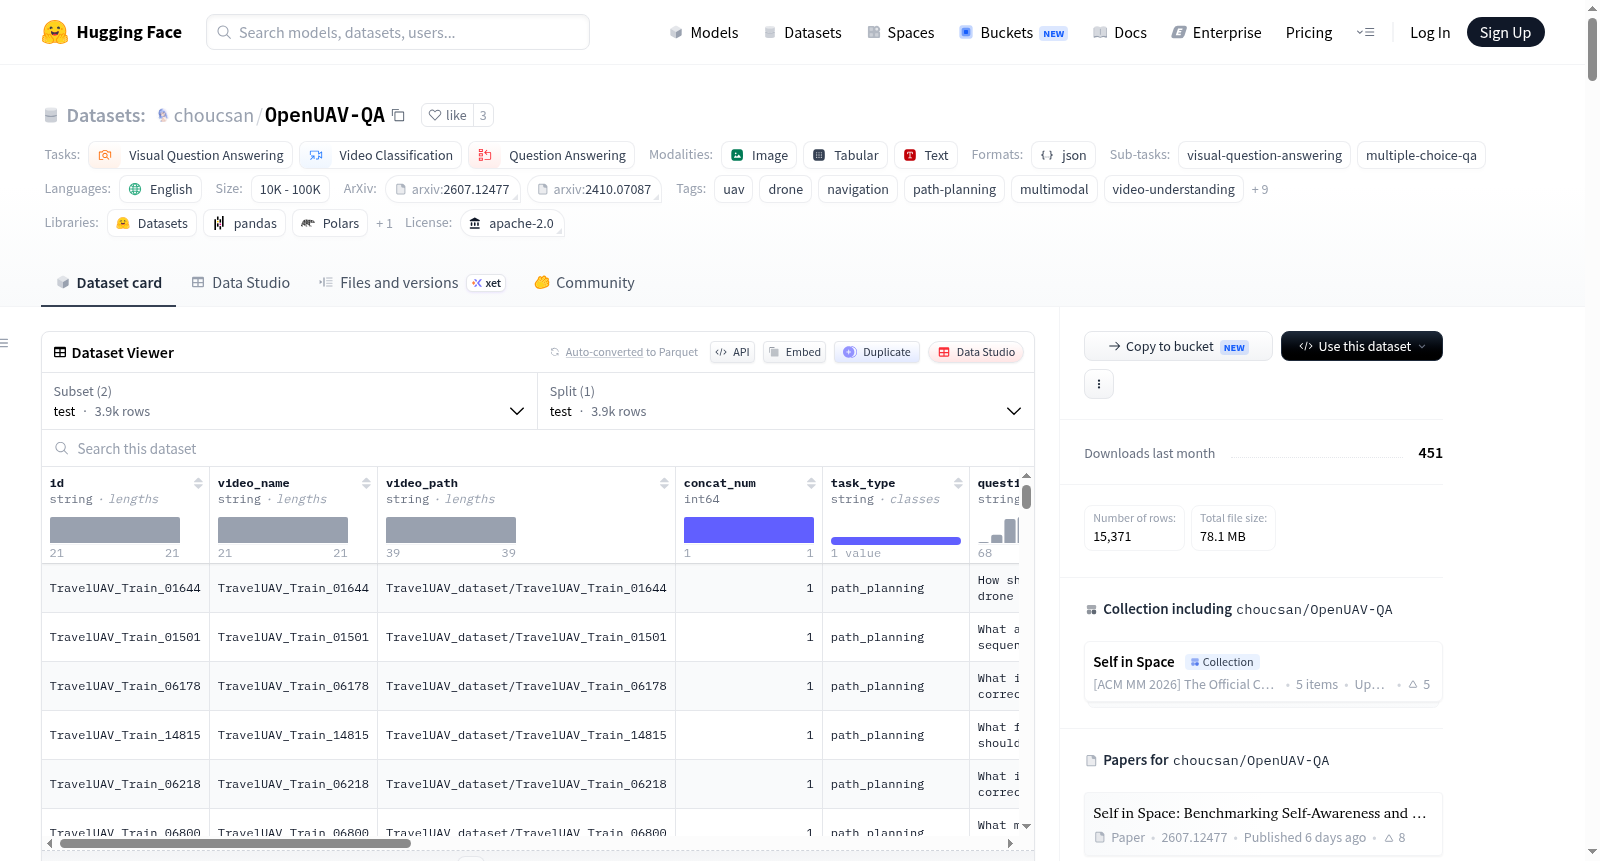Click the left sidebar collapse handle icon
The height and width of the screenshot is (861, 1600).
click(4, 343)
